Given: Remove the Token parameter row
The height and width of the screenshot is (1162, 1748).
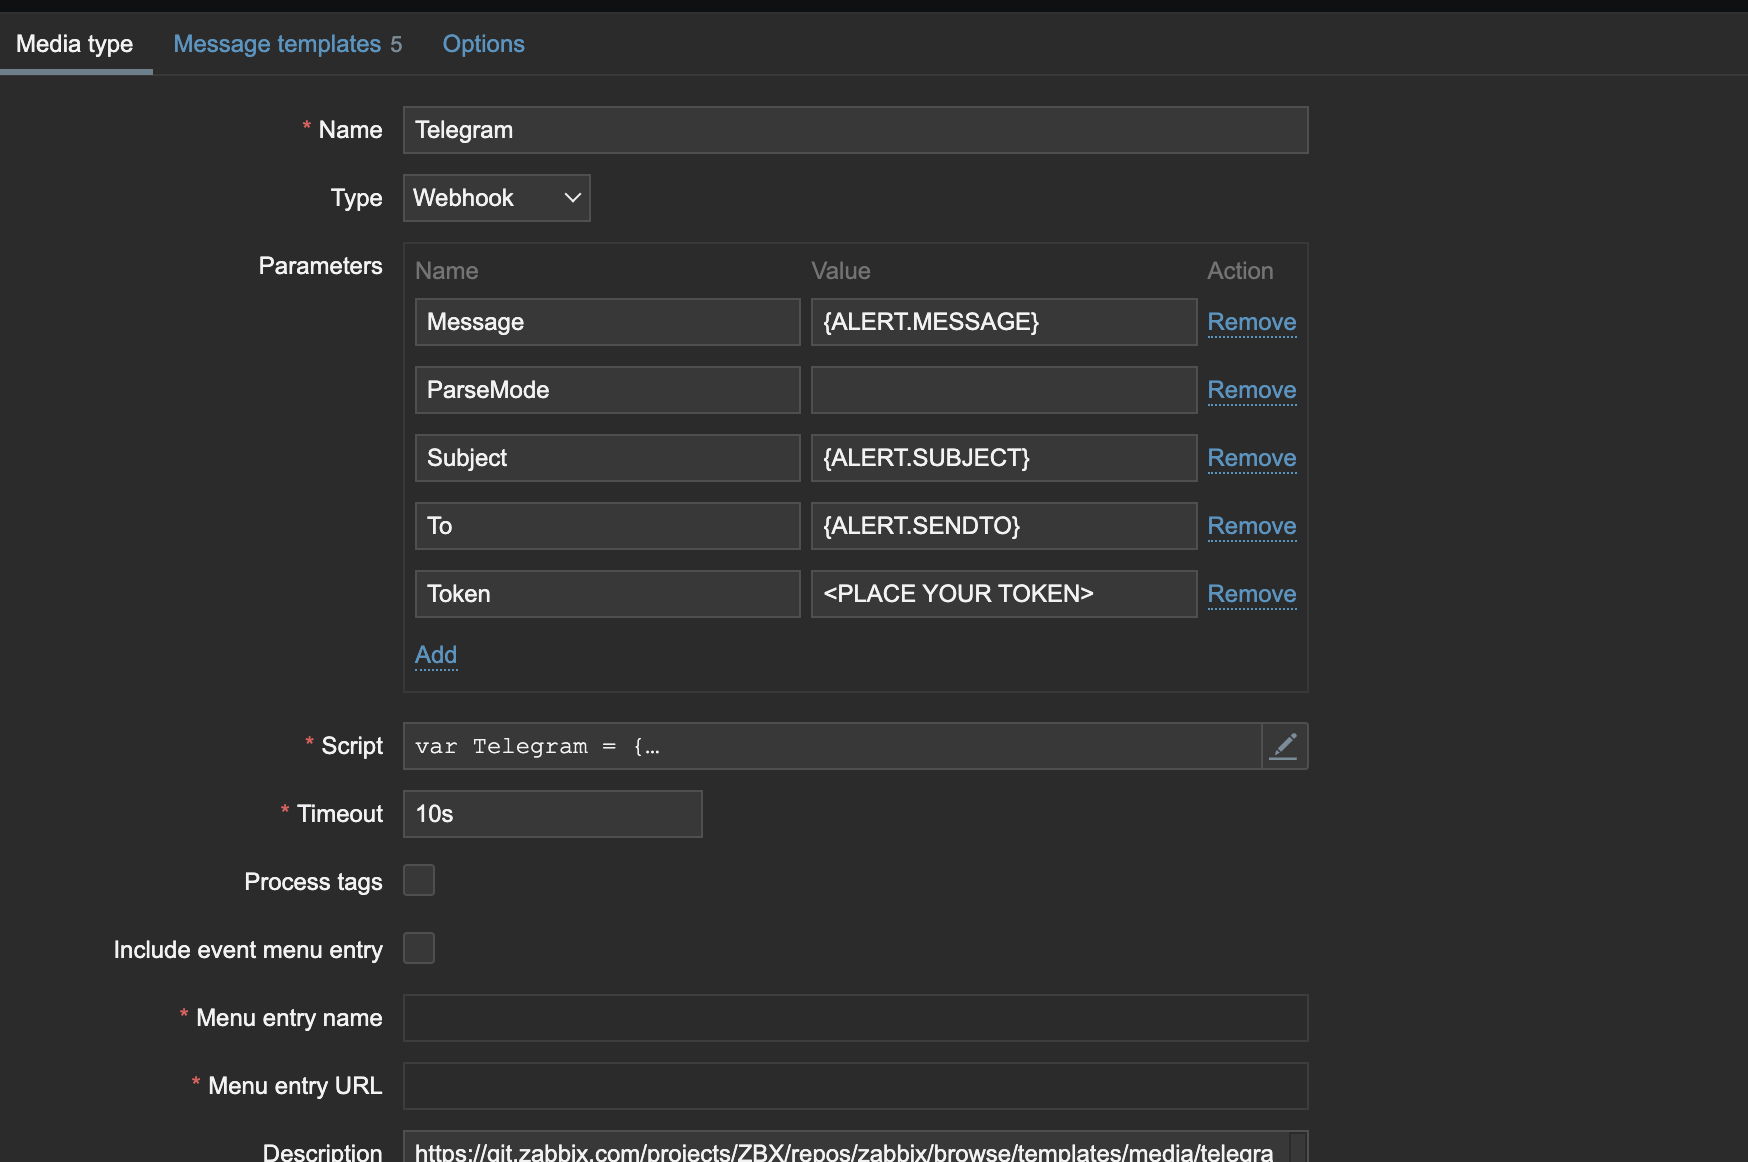Looking at the screenshot, I should tap(1252, 594).
